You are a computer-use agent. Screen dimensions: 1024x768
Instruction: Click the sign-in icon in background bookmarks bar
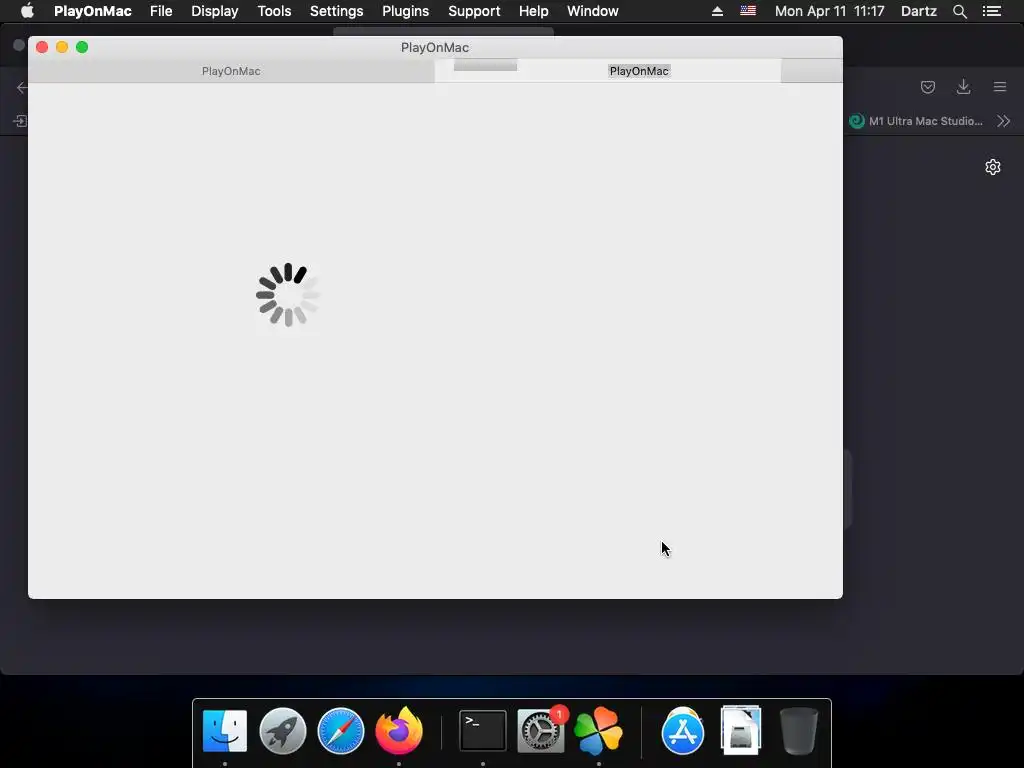coord(20,121)
